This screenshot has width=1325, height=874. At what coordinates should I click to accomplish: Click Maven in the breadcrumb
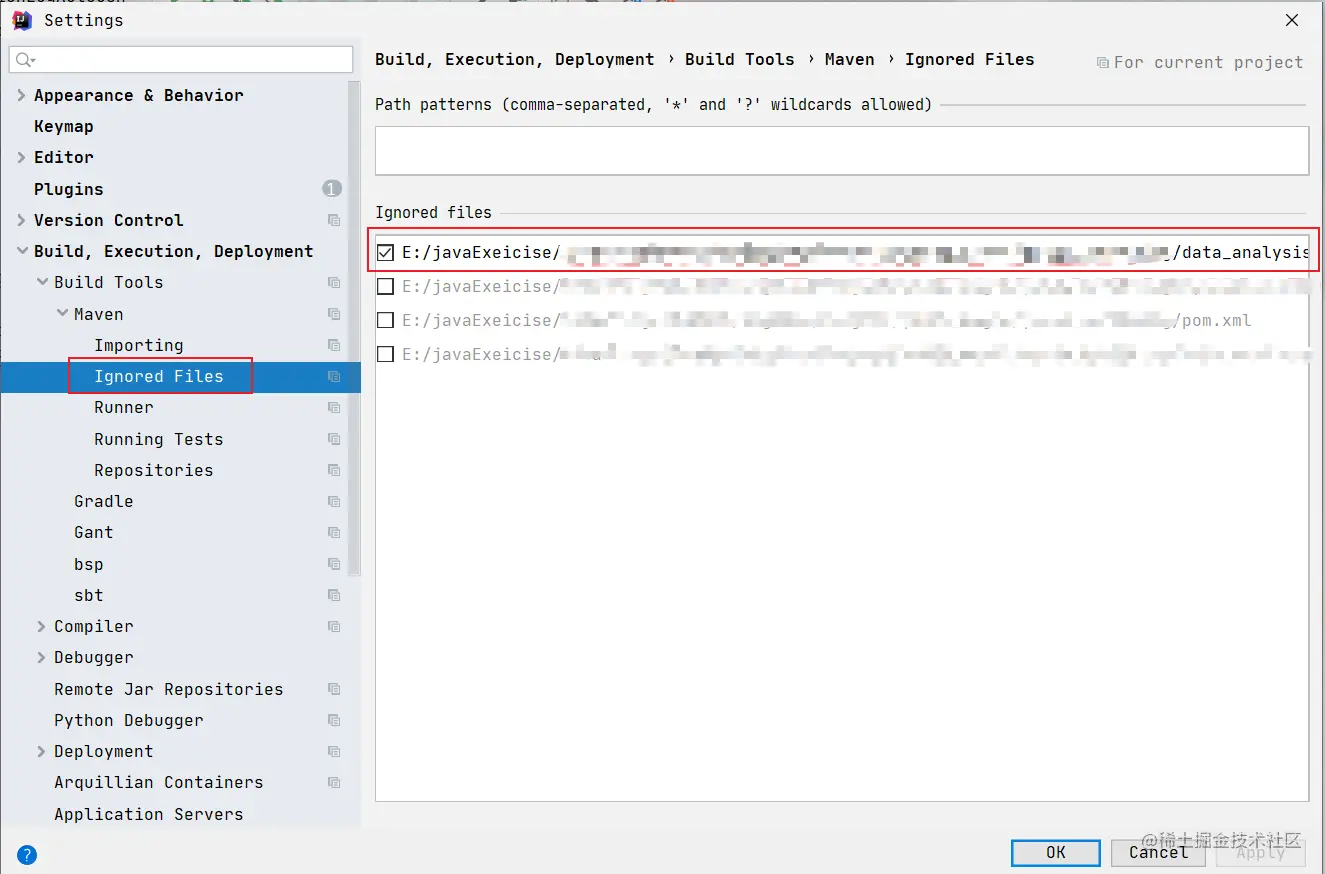click(850, 59)
